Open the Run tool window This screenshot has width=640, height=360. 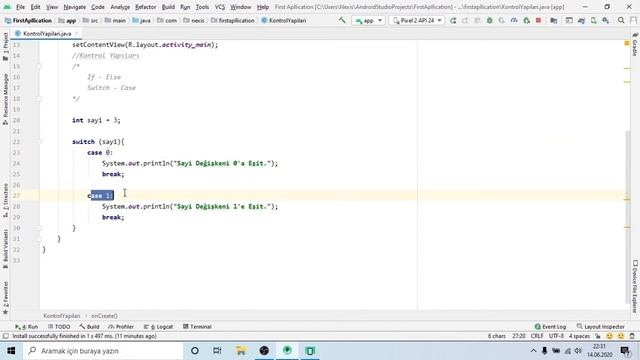pos(27,327)
